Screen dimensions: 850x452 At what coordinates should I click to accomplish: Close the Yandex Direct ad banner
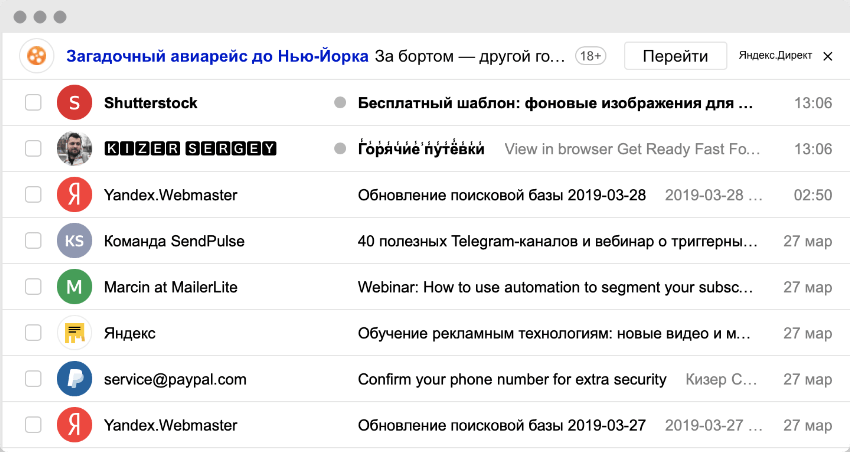click(x=827, y=56)
